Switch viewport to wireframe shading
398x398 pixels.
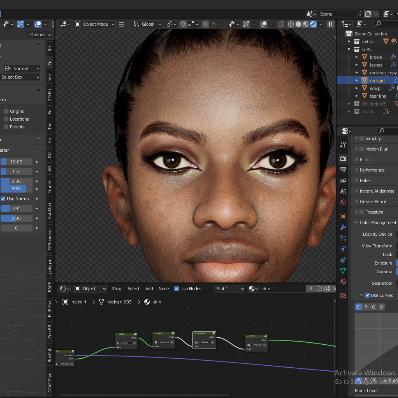[x=291, y=24]
